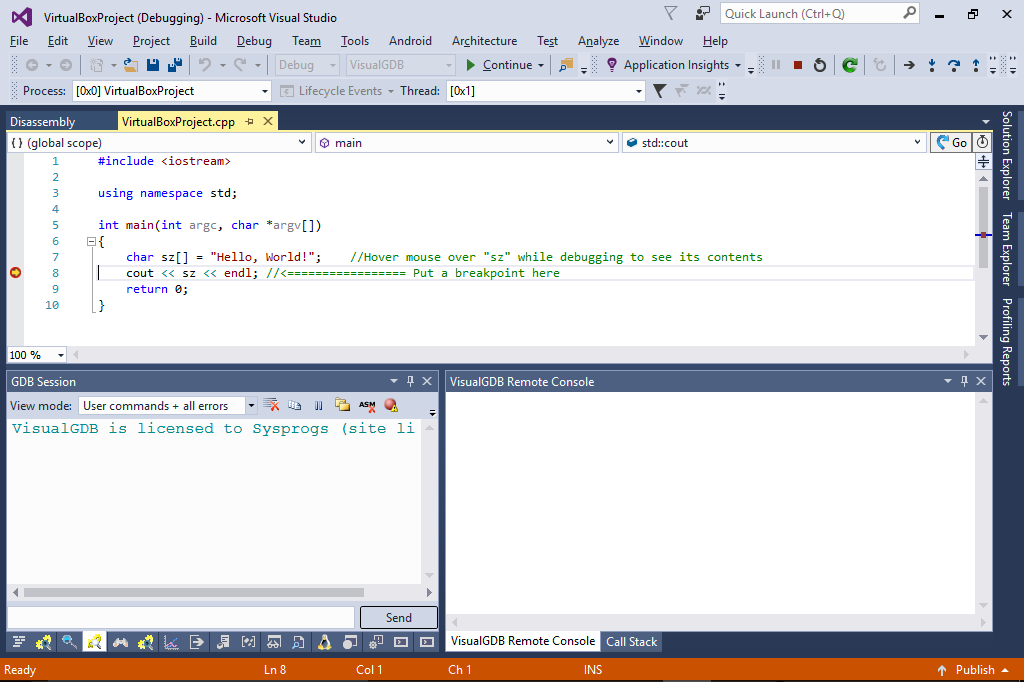Click the green Continue debugging button
The width and height of the screenshot is (1024, 682).
click(x=499, y=65)
